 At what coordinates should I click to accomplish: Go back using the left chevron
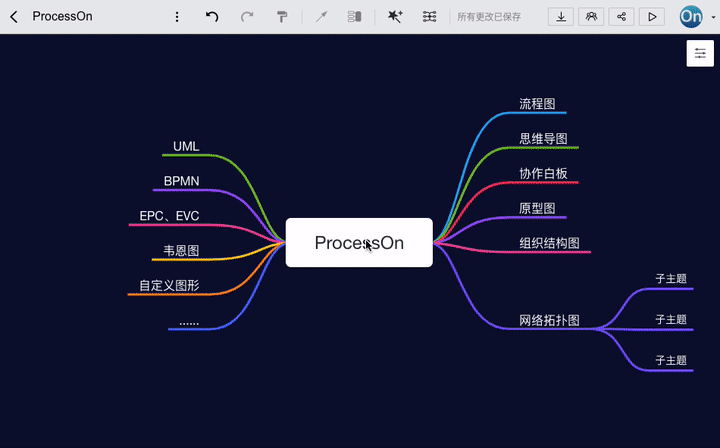(14, 17)
